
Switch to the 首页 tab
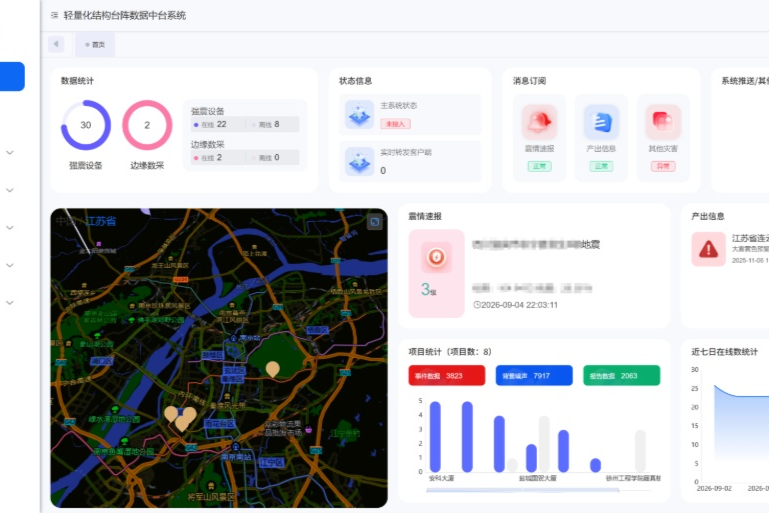coord(95,45)
